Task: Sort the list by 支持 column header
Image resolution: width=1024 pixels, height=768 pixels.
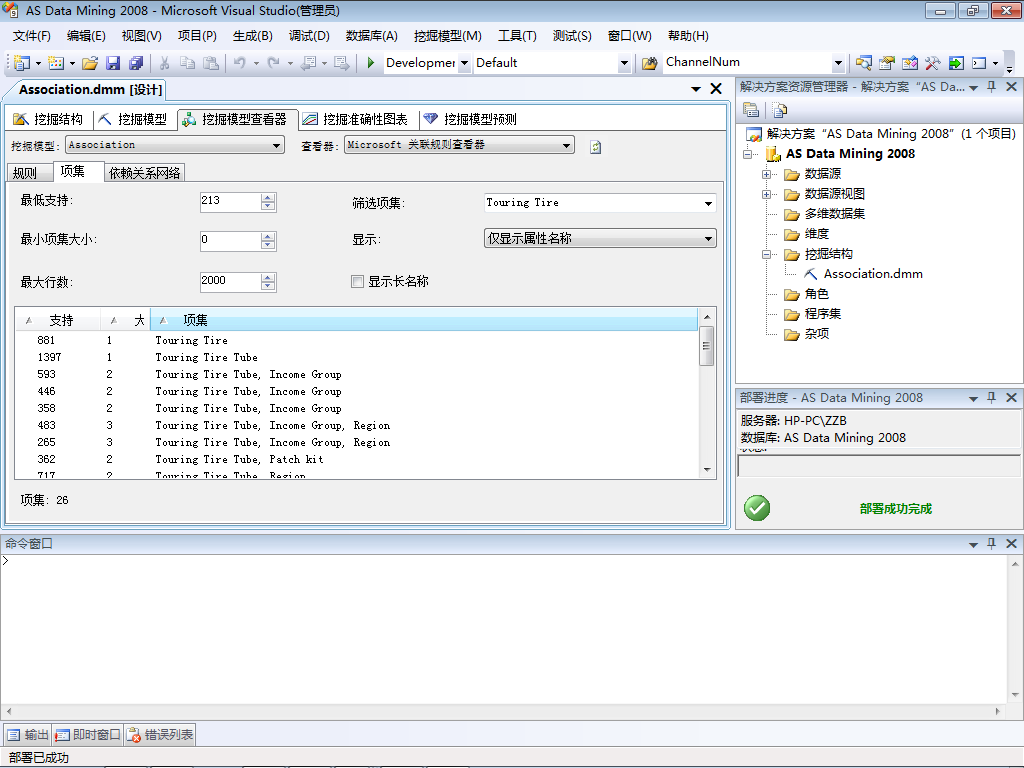Action: 58,320
